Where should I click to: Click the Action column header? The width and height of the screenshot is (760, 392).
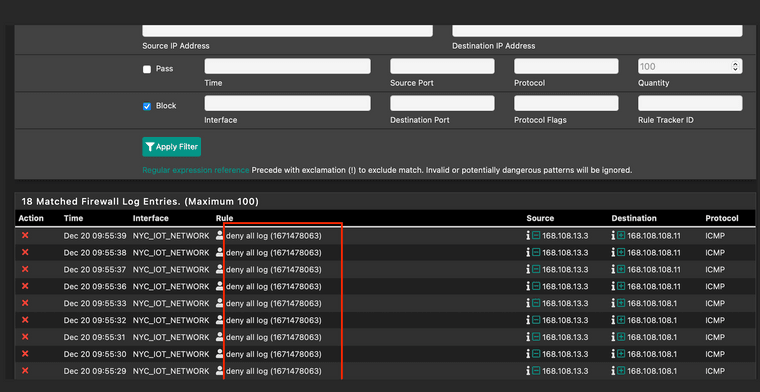[x=31, y=219]
